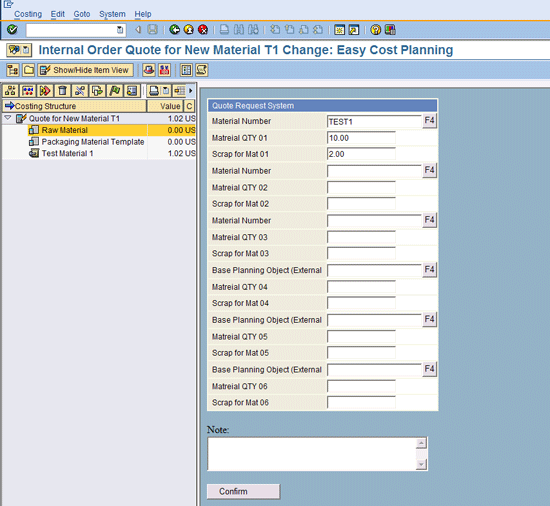Viewport: 550px width, 506px height.
Task: Open the Costing menu
Action: click(x=28, y=14)
